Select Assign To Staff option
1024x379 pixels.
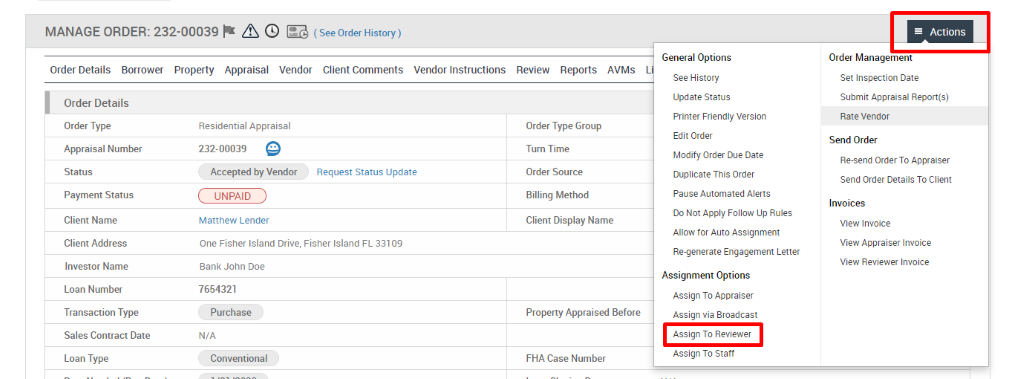pyautogui.click(x=703, y=354)
